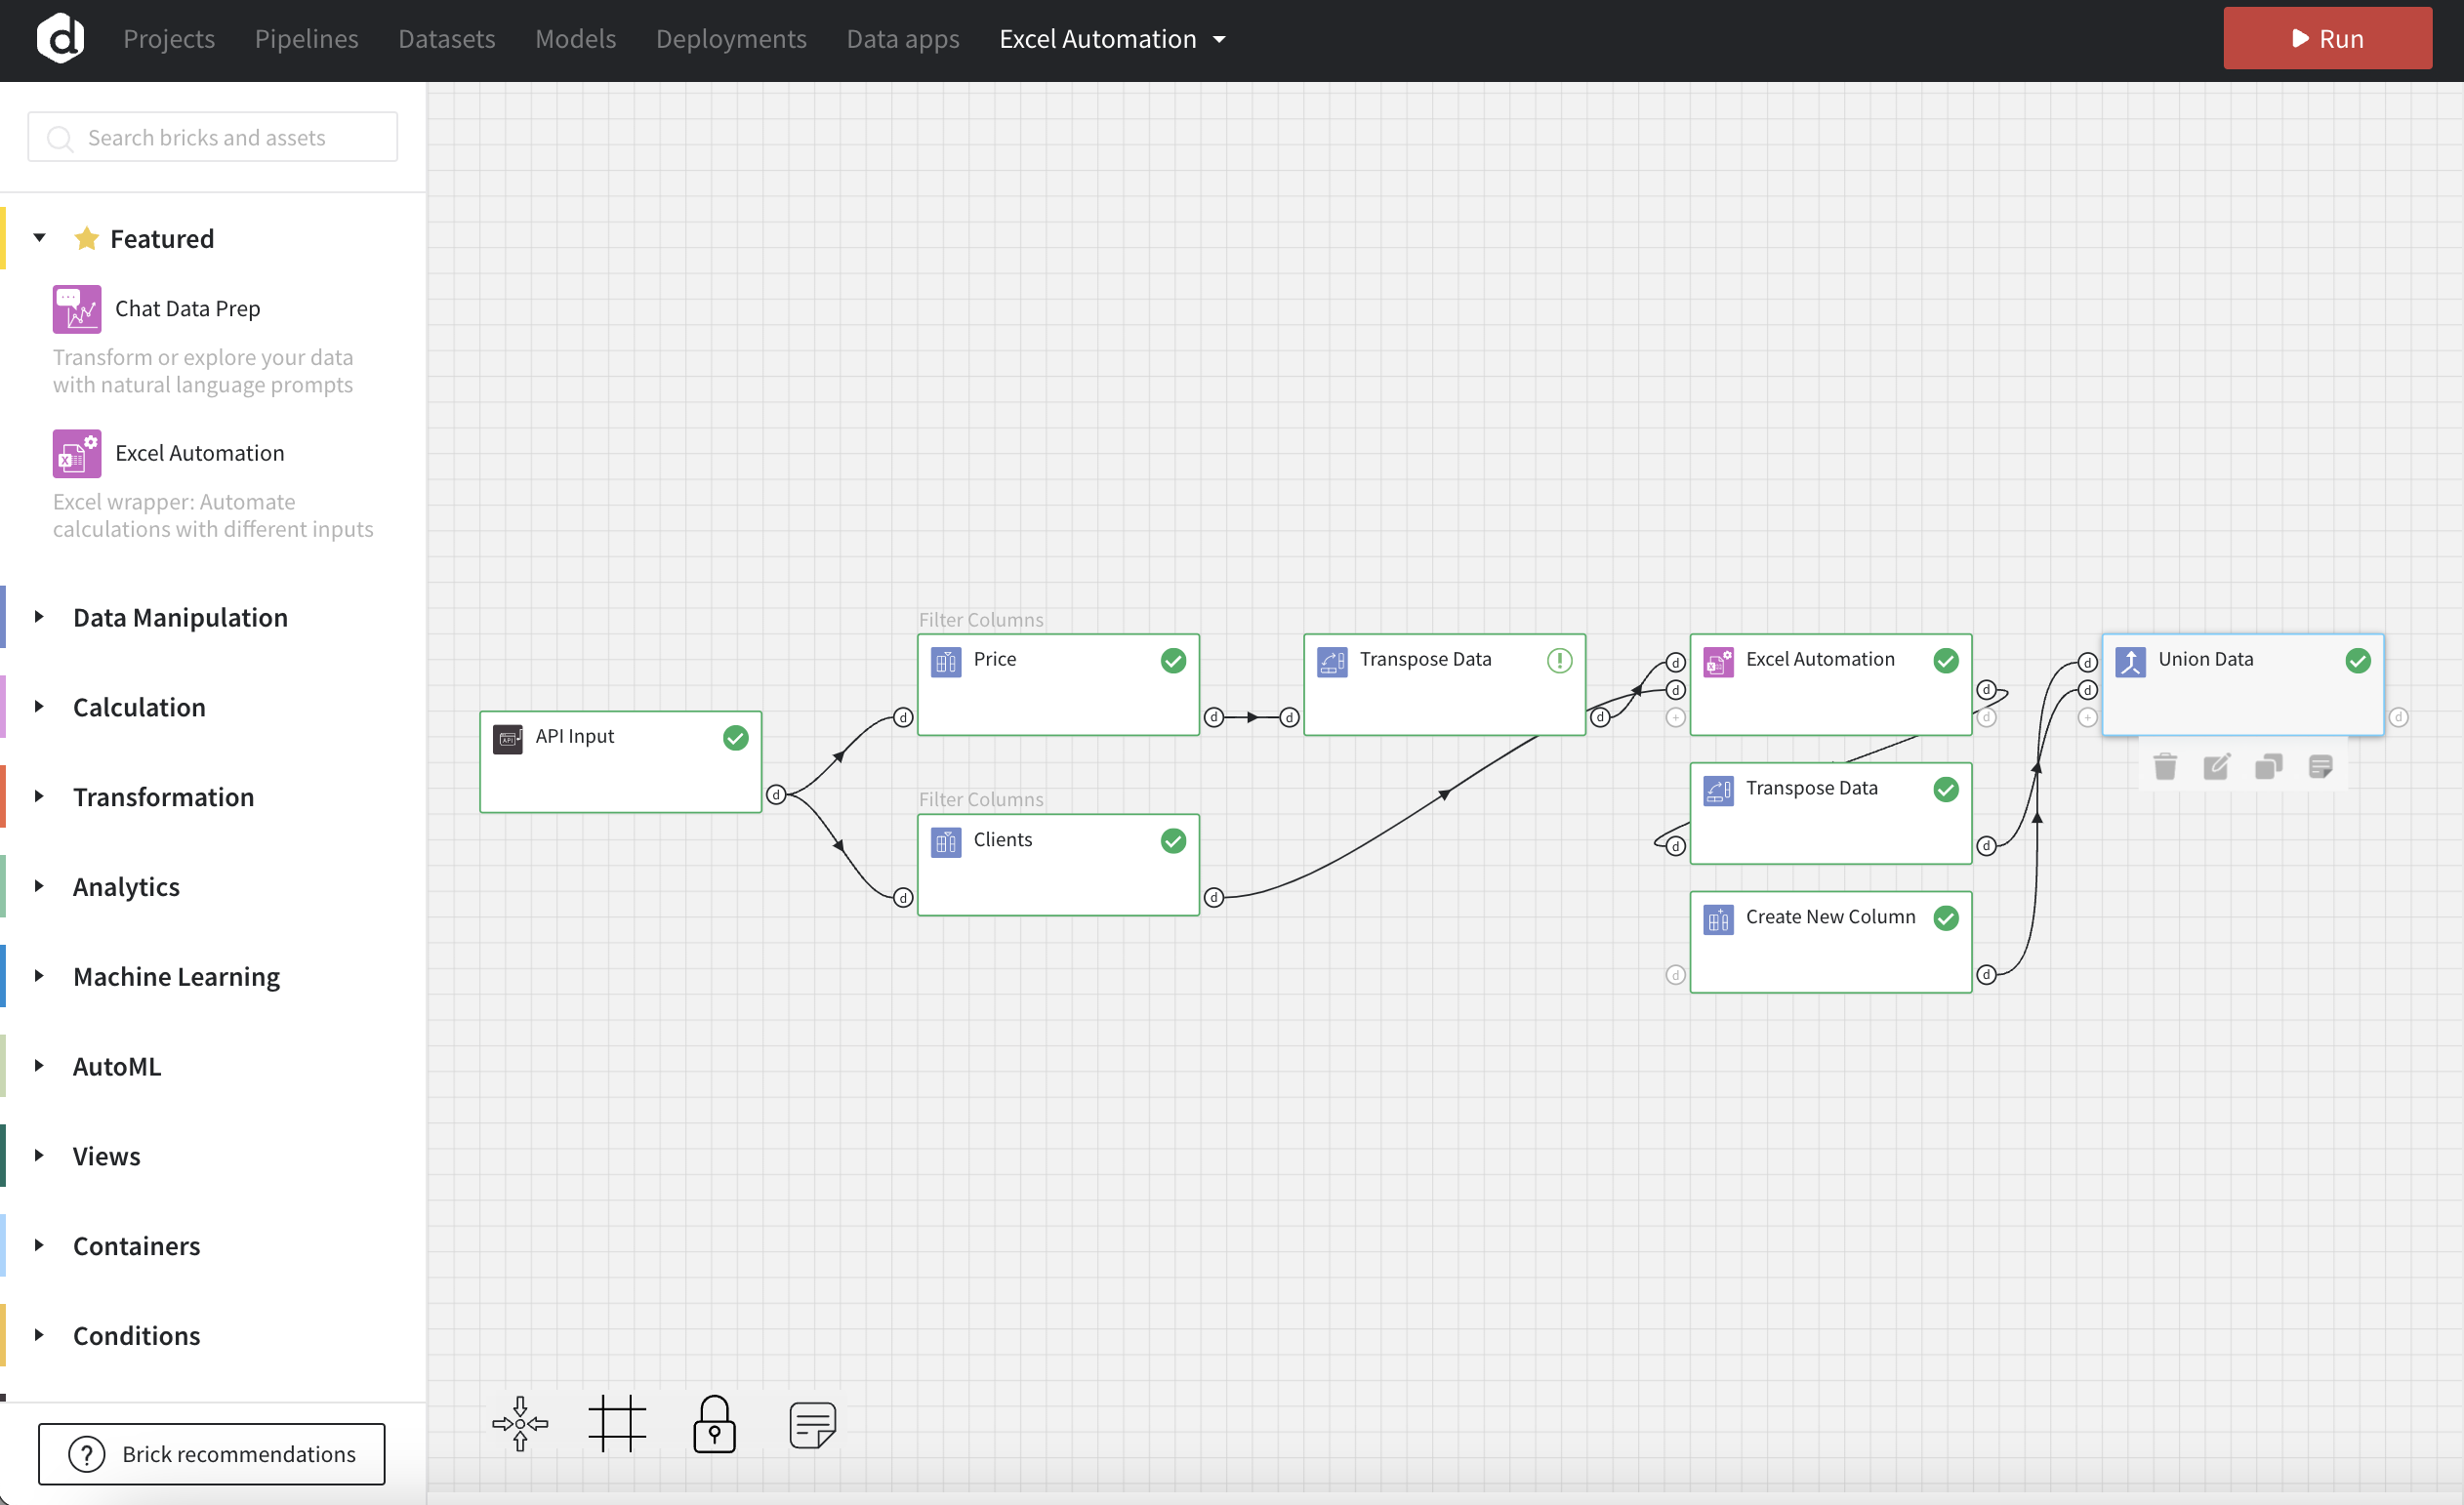This screenshot has width=2464, height=1505.
Task: Click the Create New Column brick icon
Action: coord(1718,920)
